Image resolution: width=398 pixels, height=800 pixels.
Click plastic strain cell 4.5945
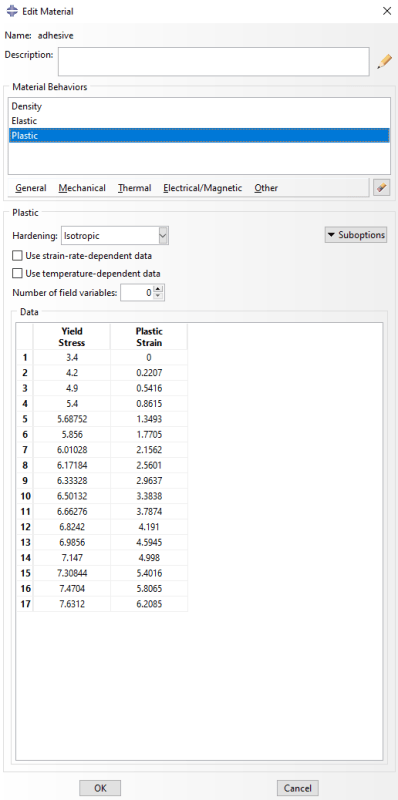point(148,542)
